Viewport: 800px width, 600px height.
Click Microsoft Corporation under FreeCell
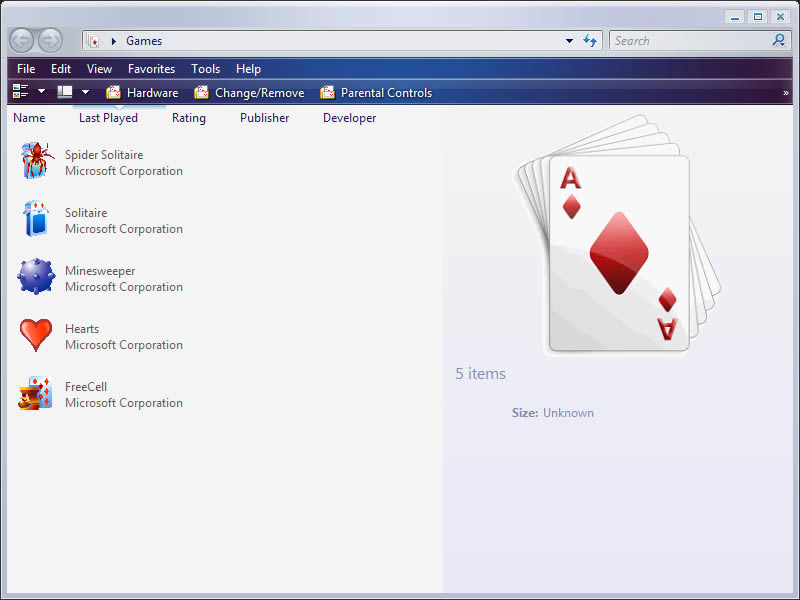click(x=124, y=403)
